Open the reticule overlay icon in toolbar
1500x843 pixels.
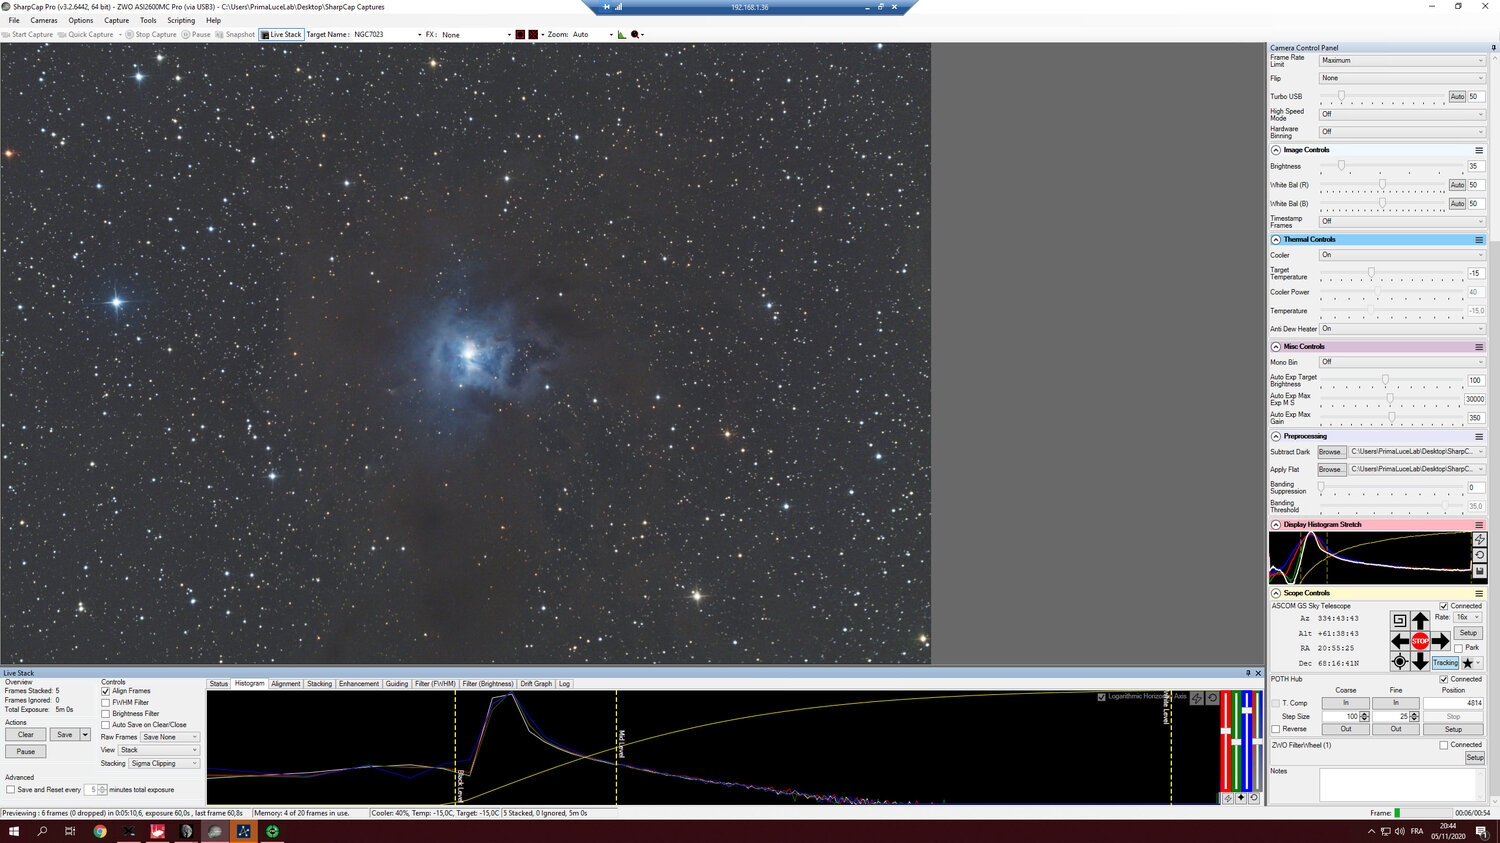(x=636, y=34)
